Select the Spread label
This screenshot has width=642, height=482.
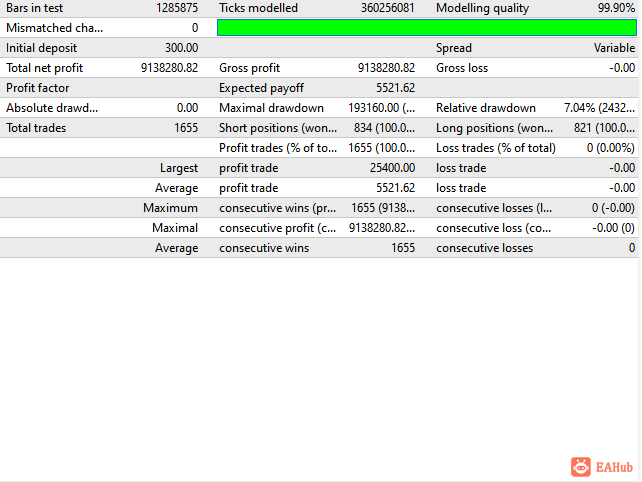(x=454, y=48)
